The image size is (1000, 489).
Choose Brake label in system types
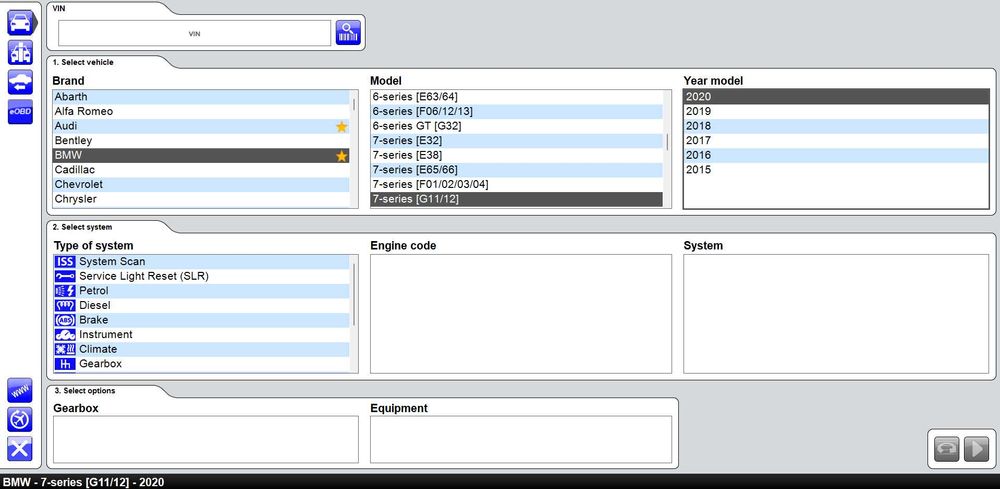pyautogui.click(x=94, y=320)
